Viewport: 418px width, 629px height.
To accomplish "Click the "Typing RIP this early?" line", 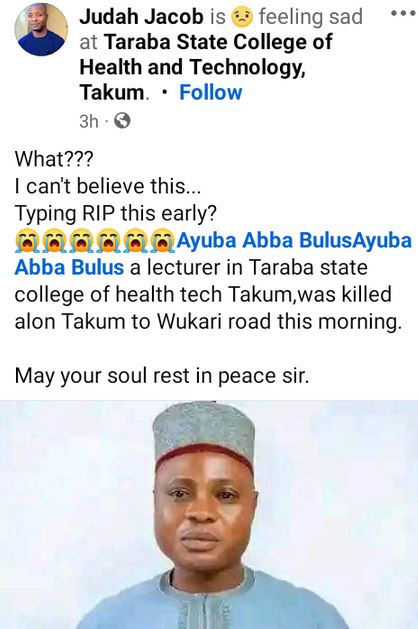I will (116, 214).
